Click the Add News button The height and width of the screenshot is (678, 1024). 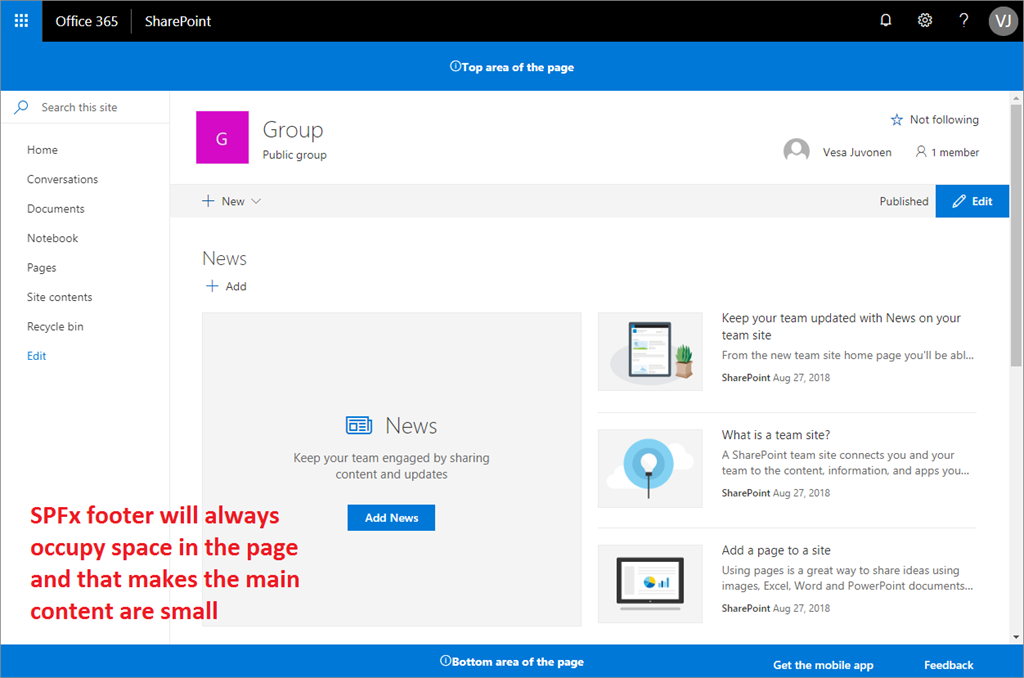coord(391,517)
